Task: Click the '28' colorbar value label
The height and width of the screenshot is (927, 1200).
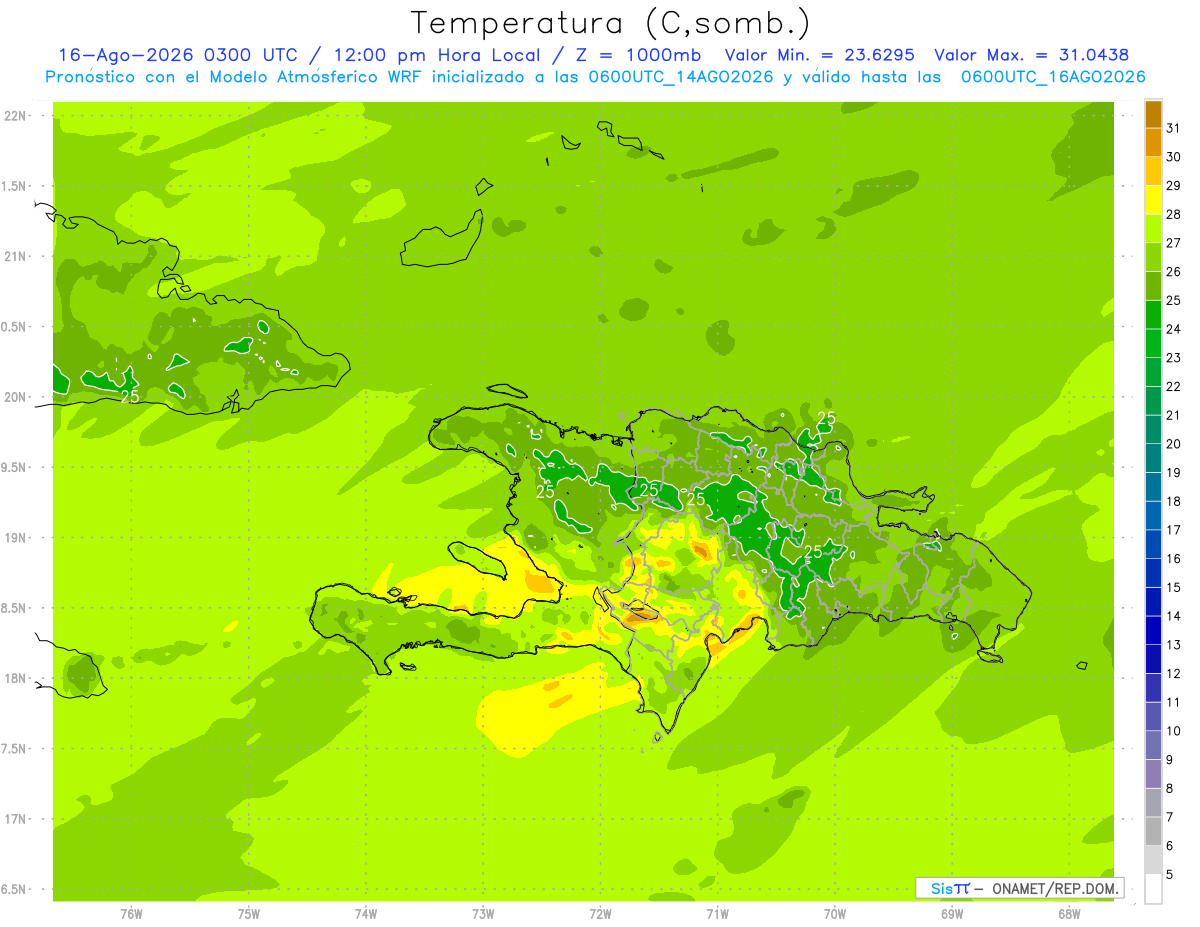Action: pos(1173,215)
